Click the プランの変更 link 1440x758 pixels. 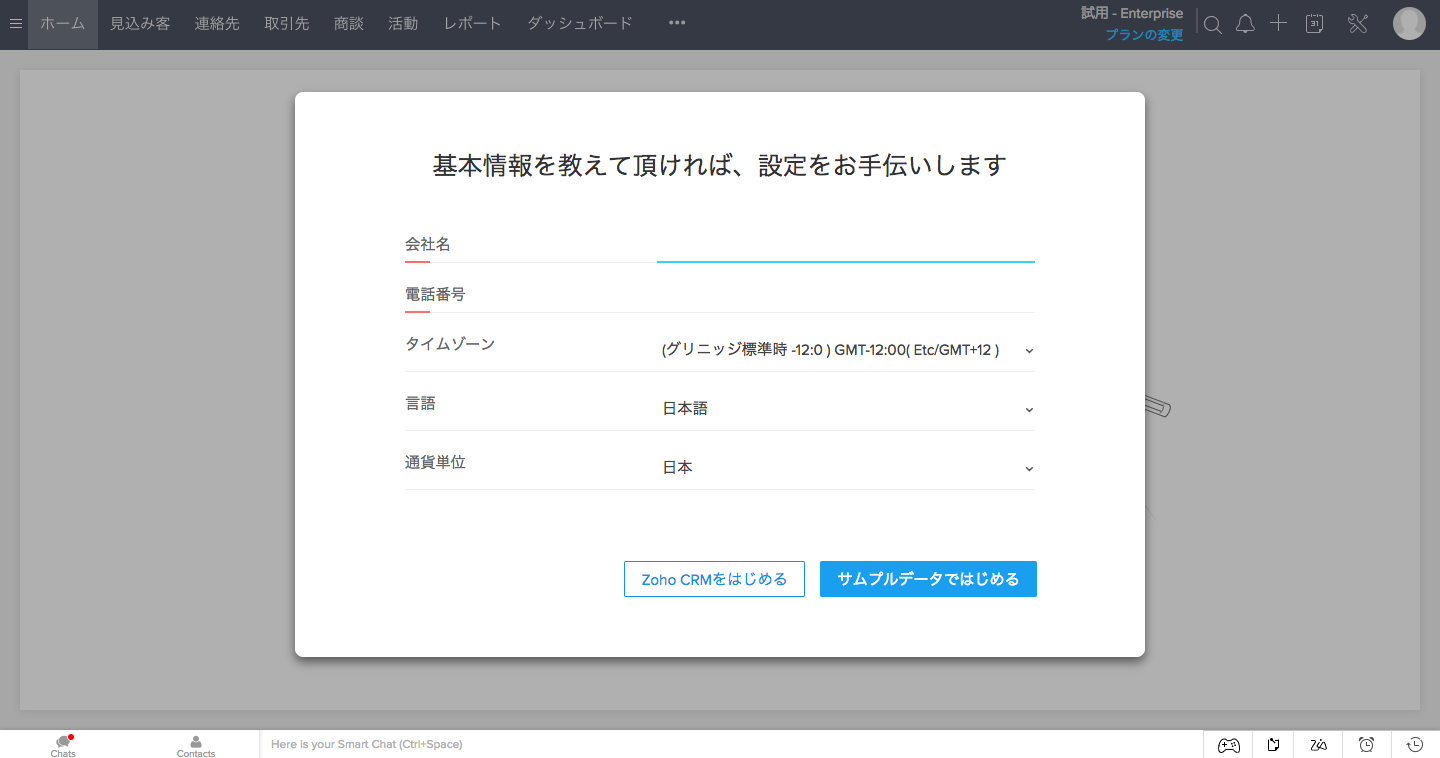(x=1144, y=35)
